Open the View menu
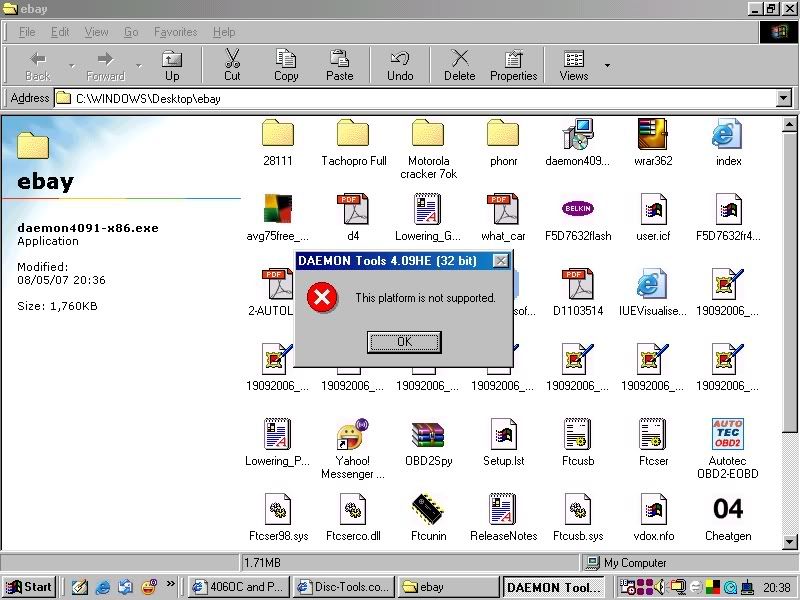800x600 pixels. pyautogui.click(x=96, y=32)
